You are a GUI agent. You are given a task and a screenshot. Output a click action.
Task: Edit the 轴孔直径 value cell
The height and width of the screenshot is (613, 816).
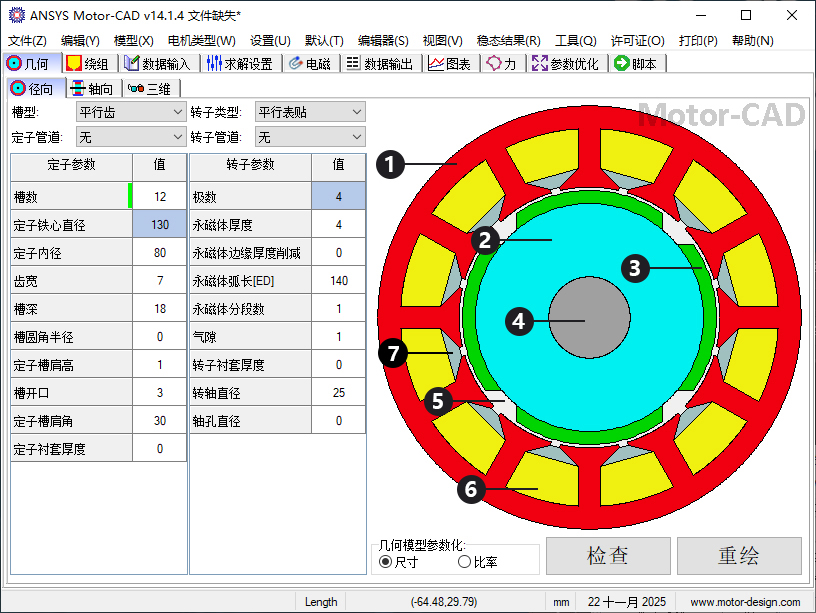339,421
